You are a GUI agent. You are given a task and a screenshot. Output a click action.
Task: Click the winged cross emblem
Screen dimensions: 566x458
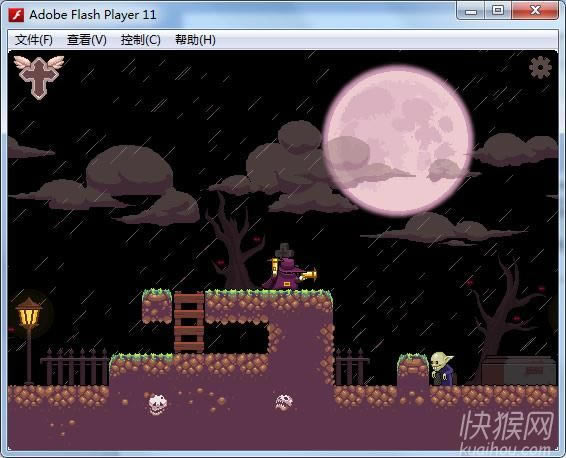point(39,77)
